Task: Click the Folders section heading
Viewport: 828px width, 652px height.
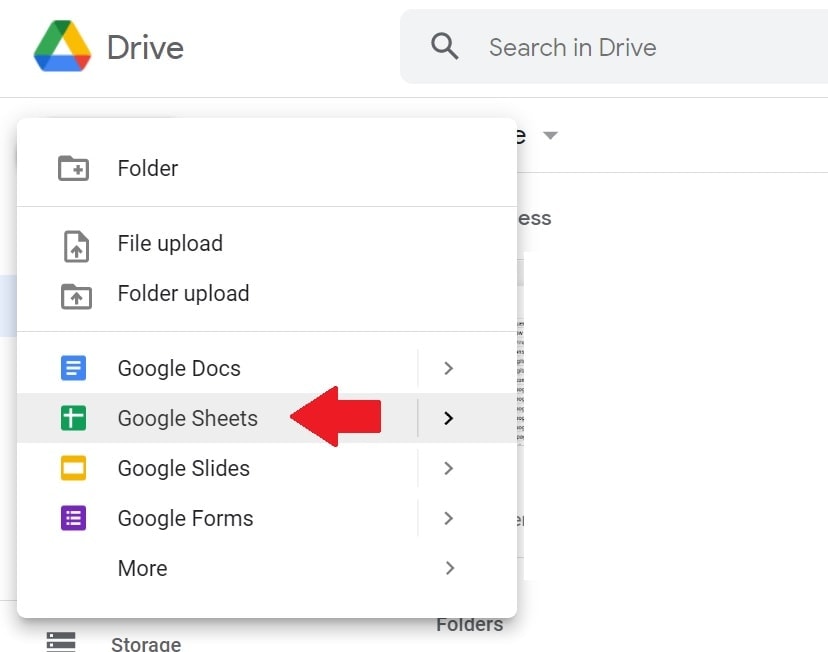Action: [x=469, y=625]
